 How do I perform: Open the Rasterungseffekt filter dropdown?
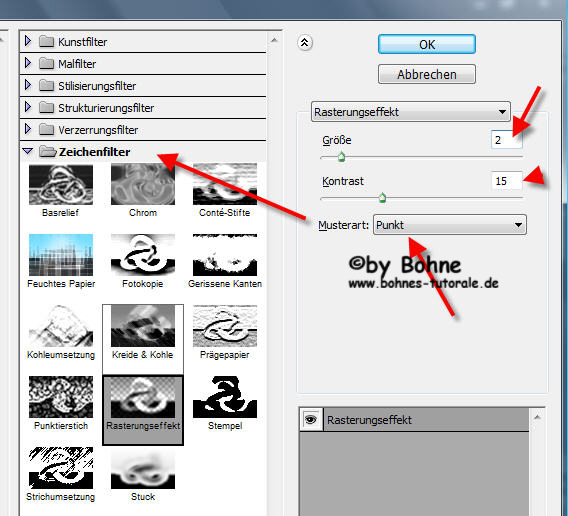pyautogui.click(x=411, y=112)
